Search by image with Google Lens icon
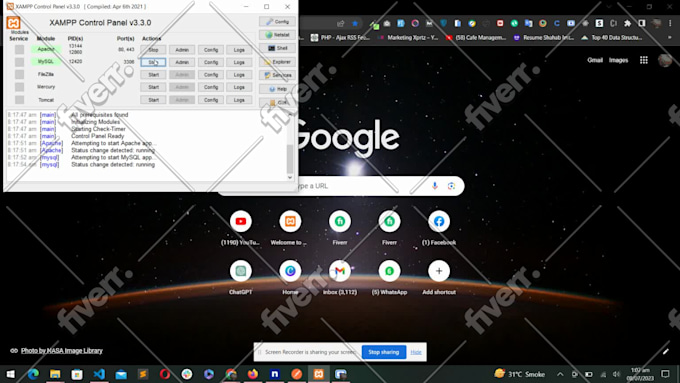This screenshot has height=383, width=680. [451, 186]
